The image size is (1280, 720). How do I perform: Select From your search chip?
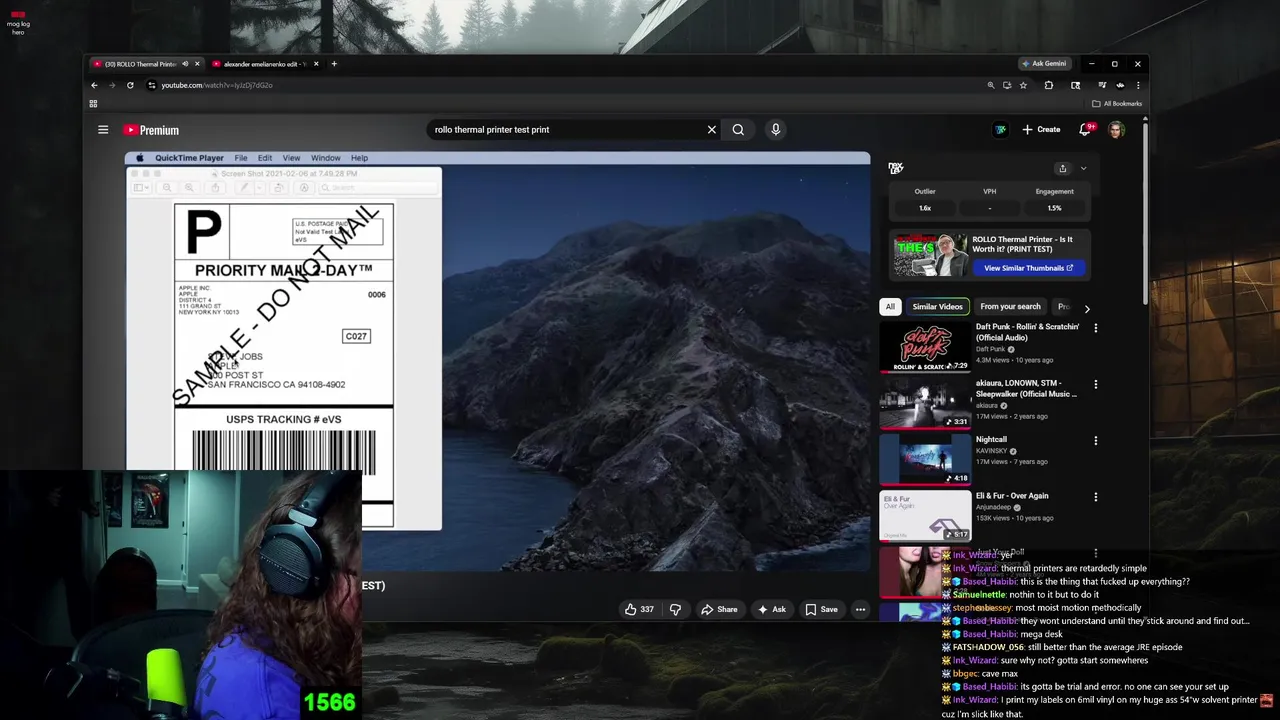[x=1010, y=307]
